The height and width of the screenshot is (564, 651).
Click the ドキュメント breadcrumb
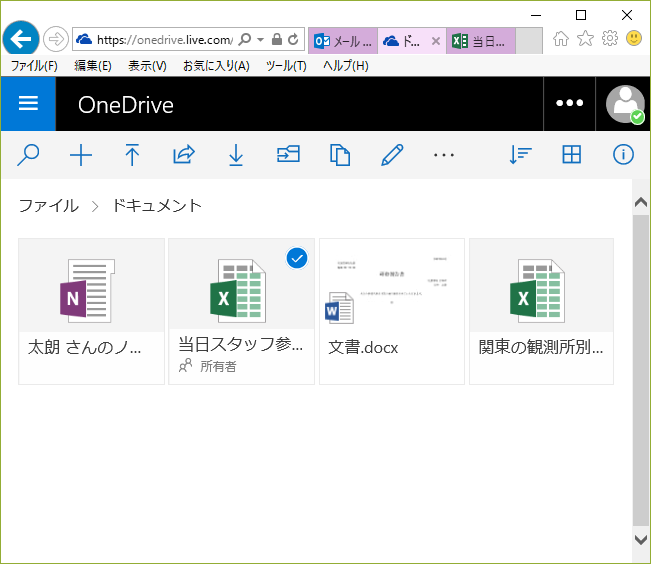tap(157, 206)
